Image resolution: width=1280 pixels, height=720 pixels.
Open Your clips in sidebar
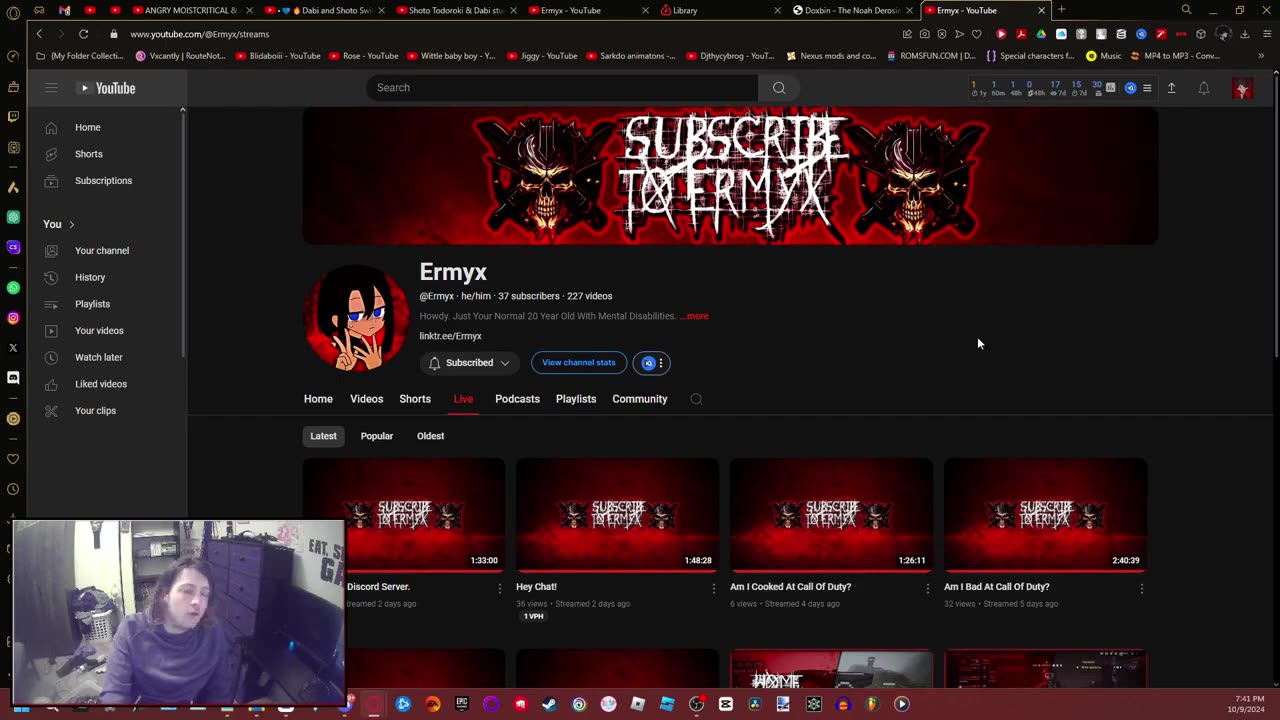point(105,411)
